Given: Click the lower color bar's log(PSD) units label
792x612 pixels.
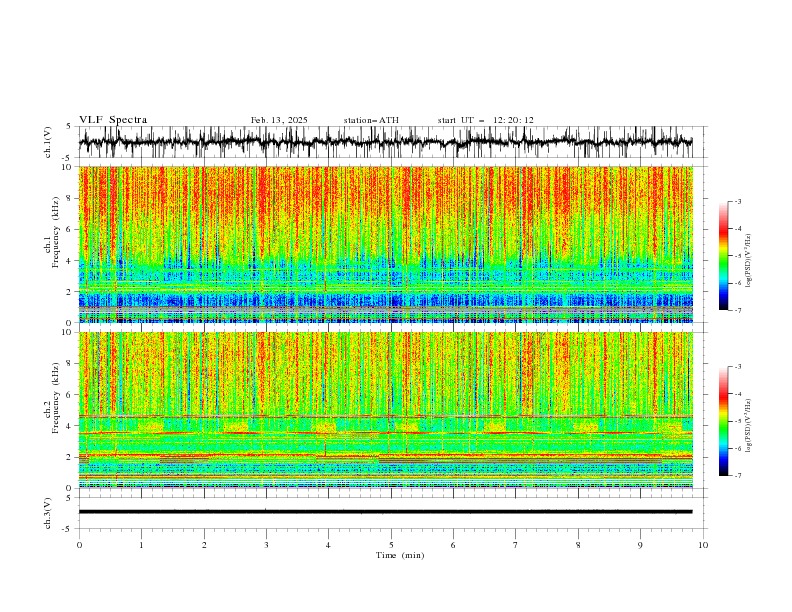Looking at the screenshot, I should tap(748, 426).
